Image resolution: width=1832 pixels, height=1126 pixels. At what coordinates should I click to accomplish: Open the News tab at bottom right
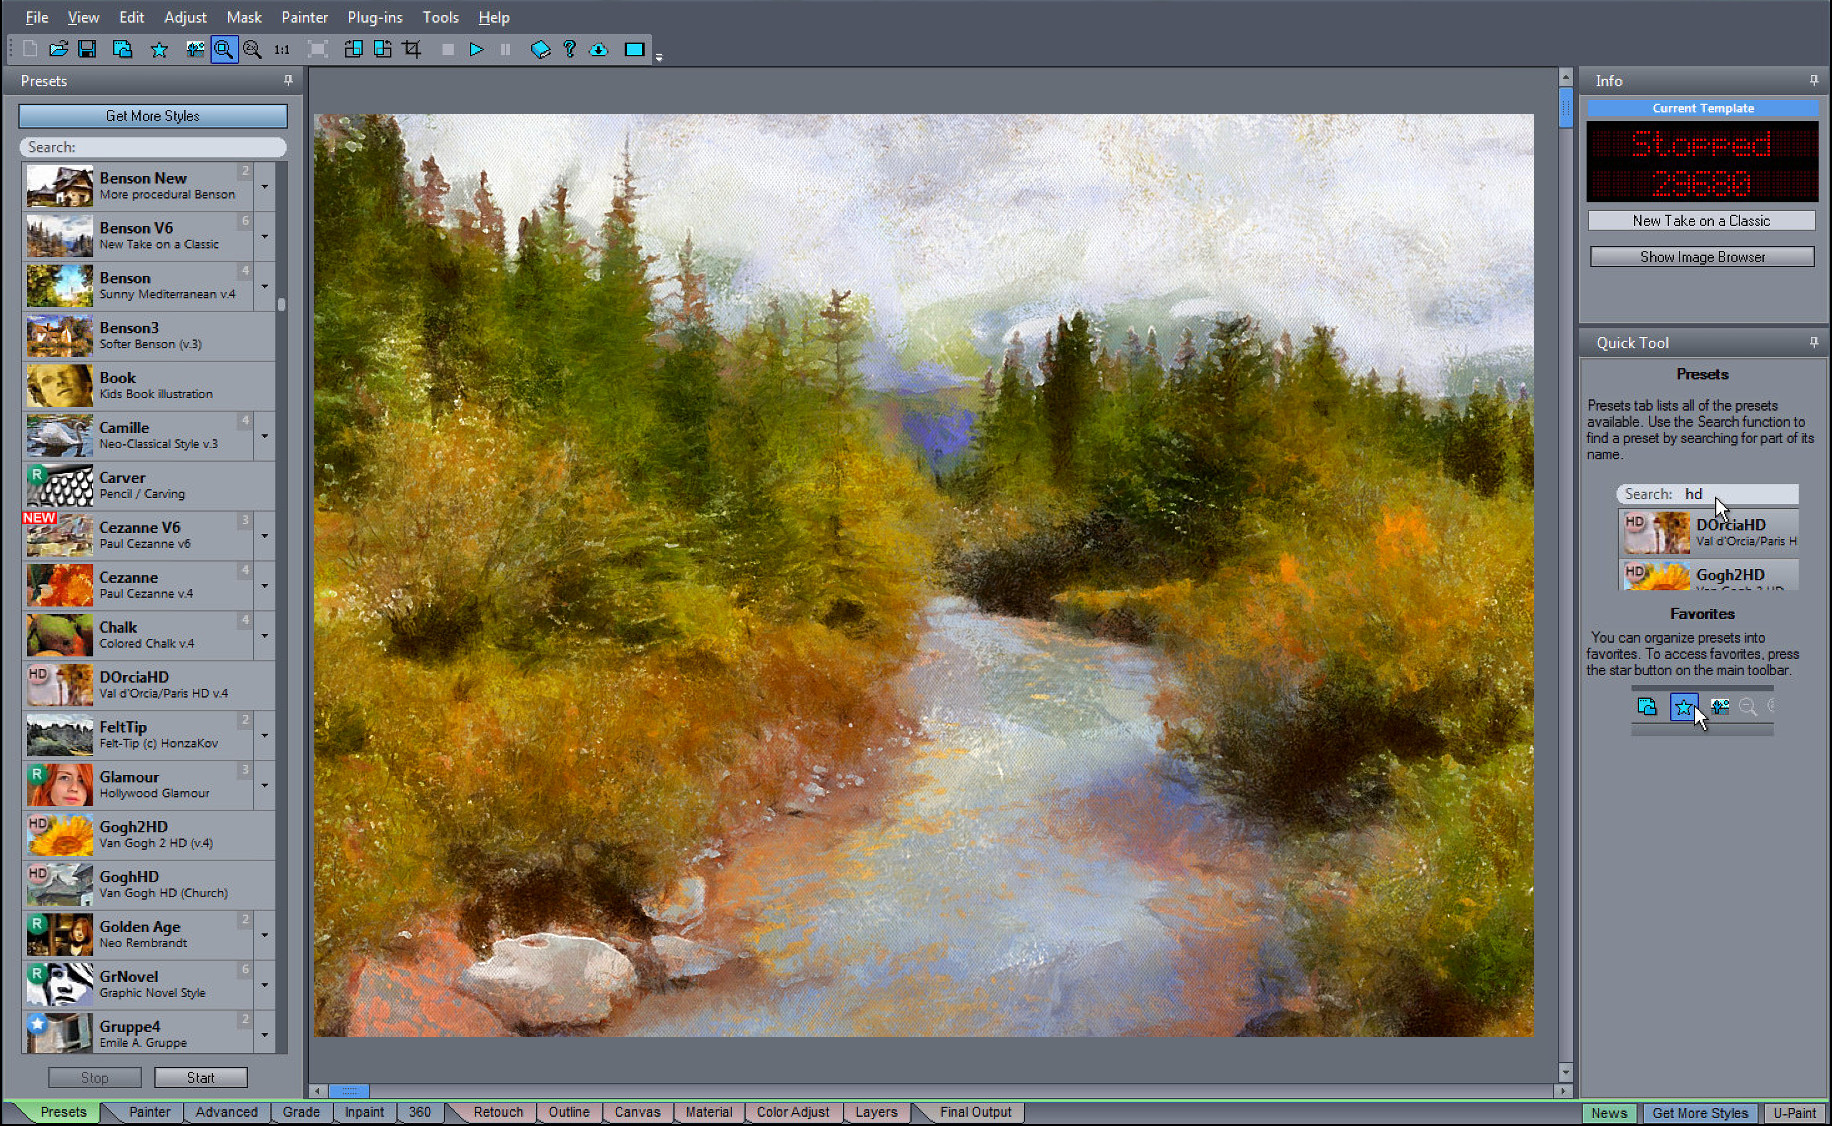1609,1113
